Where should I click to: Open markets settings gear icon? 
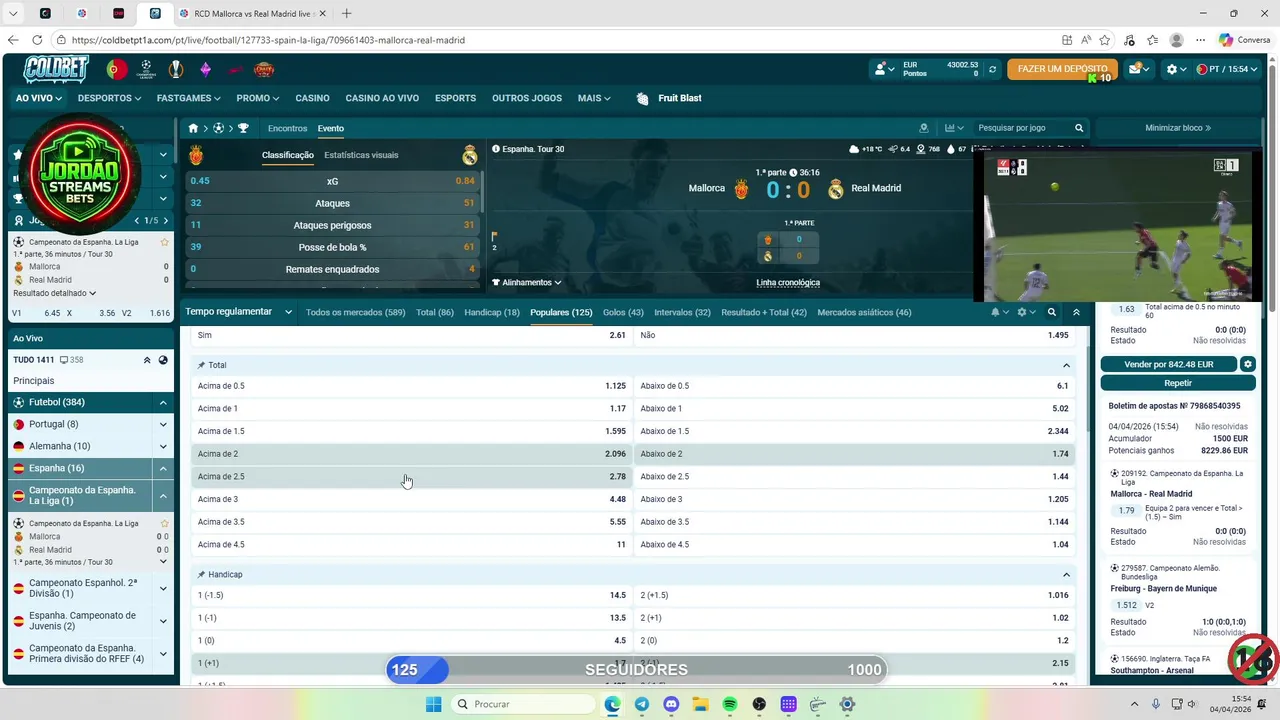[x=1022, y=312]
